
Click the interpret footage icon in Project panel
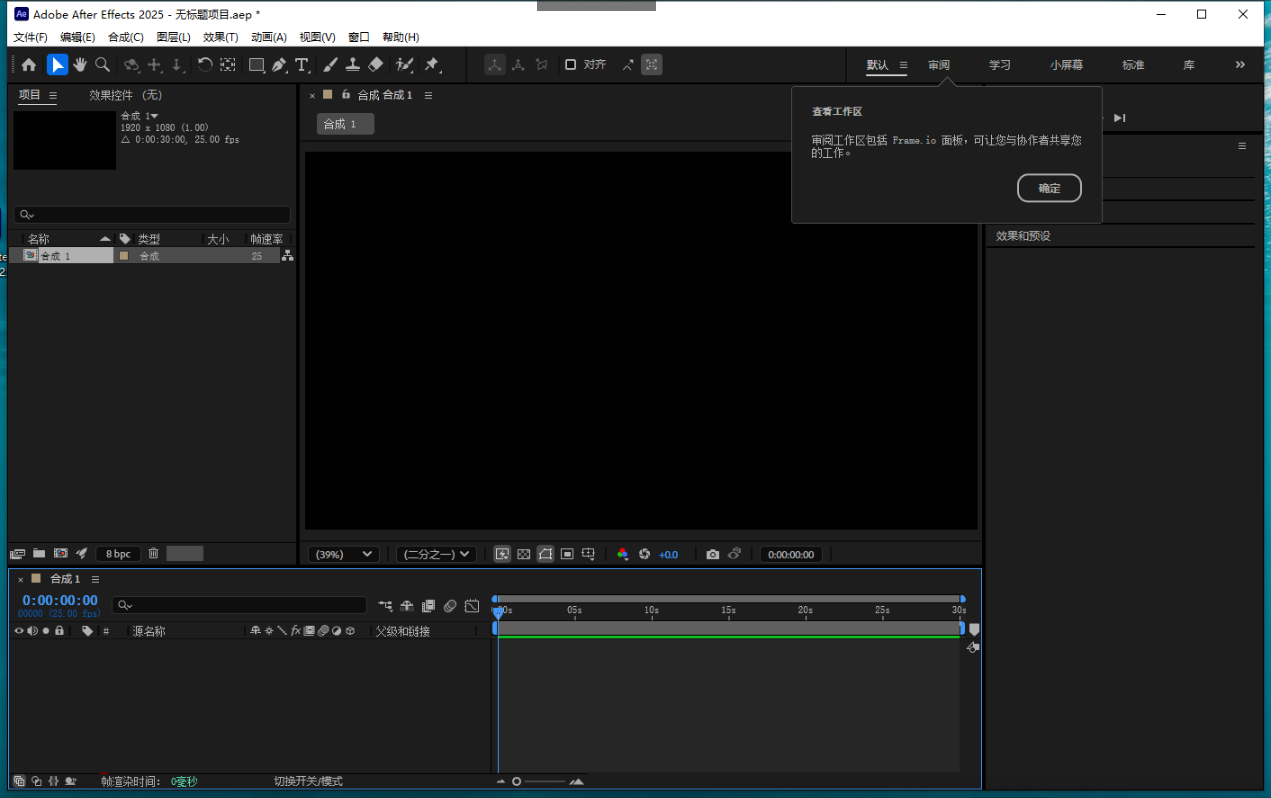point(17,553)
